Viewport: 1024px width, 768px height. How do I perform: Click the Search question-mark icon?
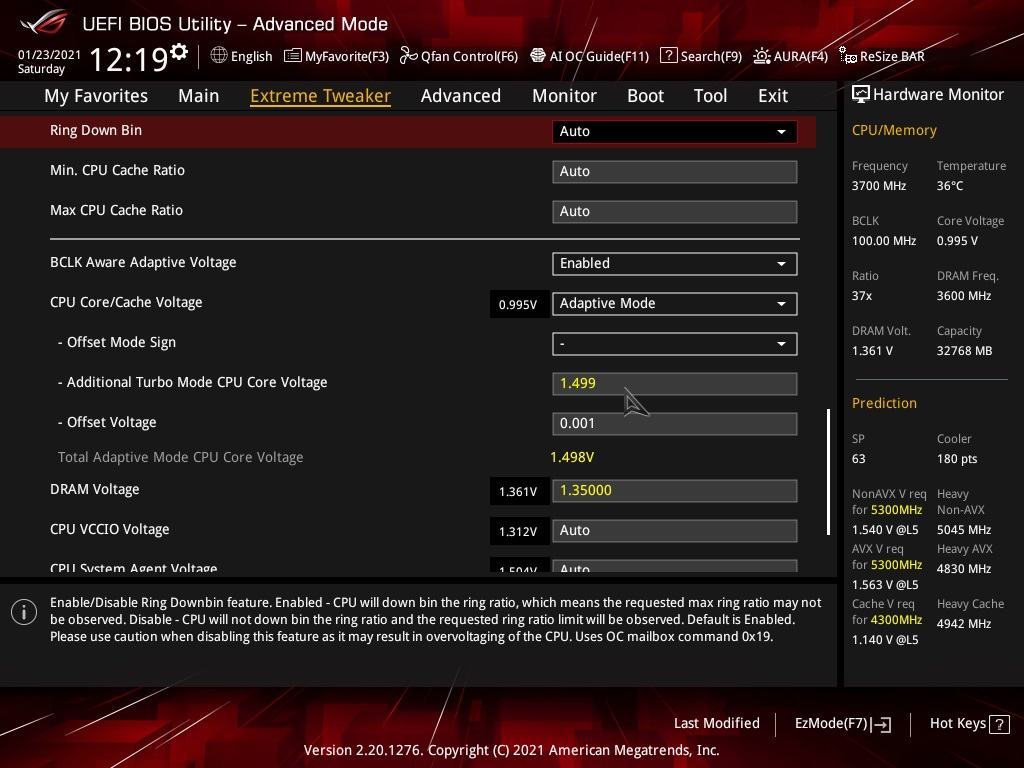point(668,56)
